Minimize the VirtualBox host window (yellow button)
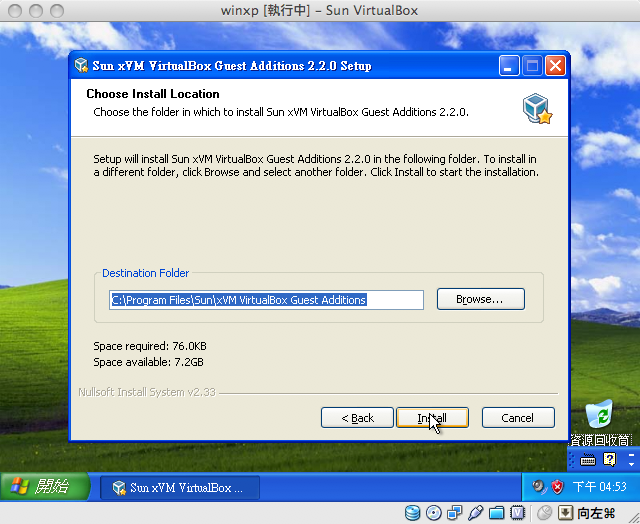This screenshot has height=524, width=640. [36, 11]
